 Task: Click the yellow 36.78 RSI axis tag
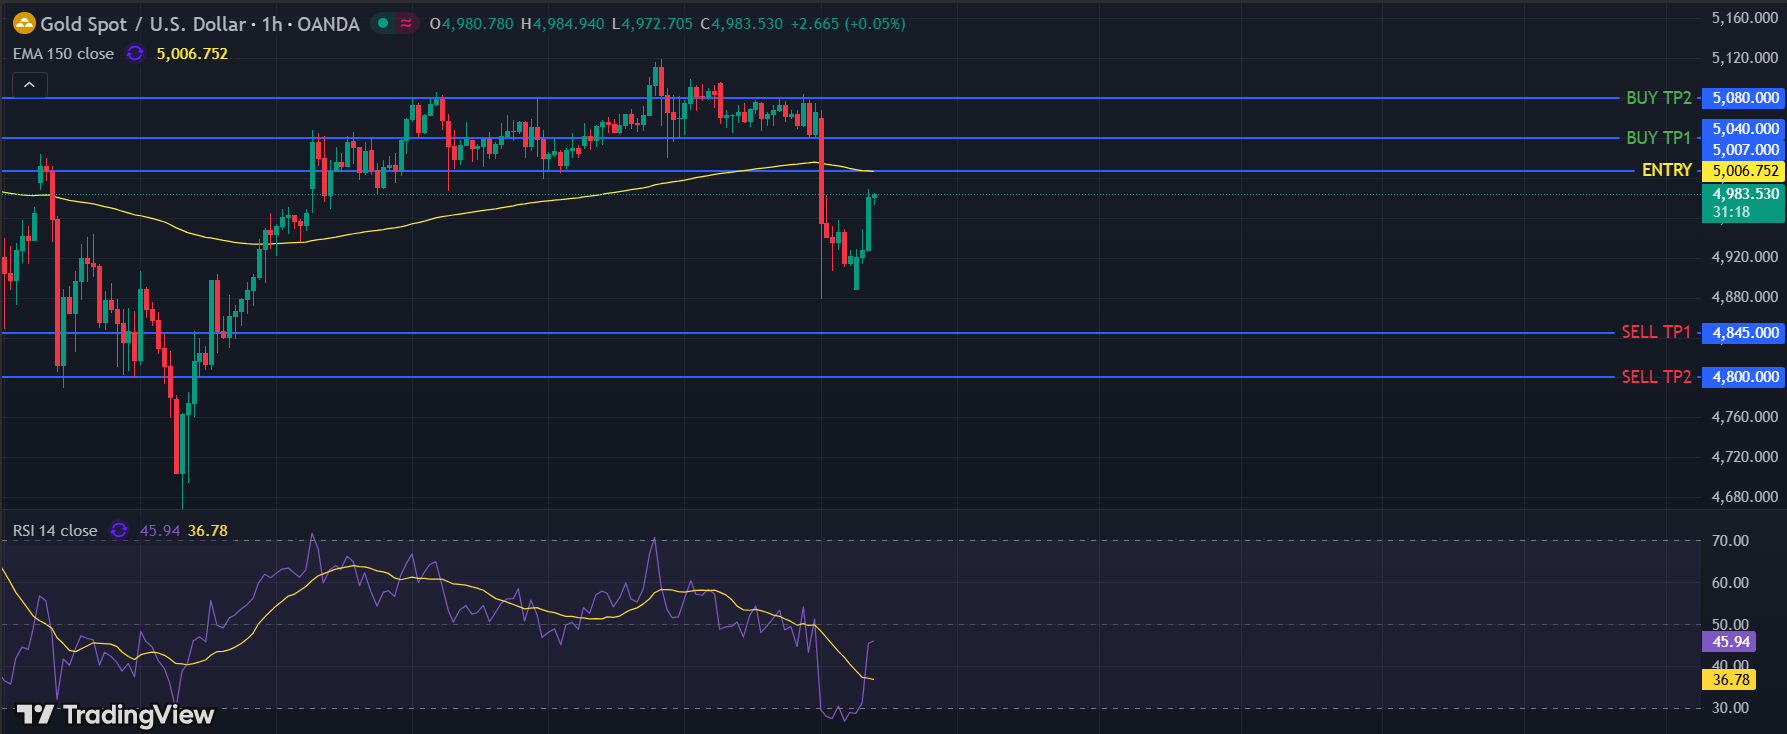(x=1730, y=680)
